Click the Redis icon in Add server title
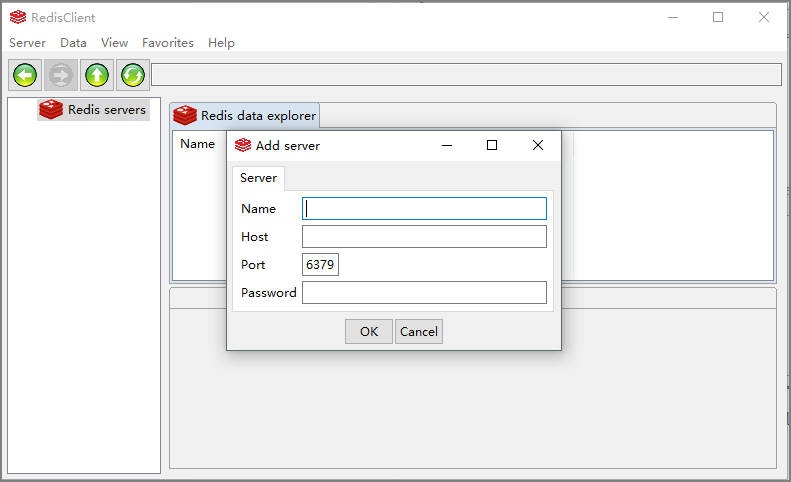Image resolution: width=791 pixels, height=482 pixels. 243,145
